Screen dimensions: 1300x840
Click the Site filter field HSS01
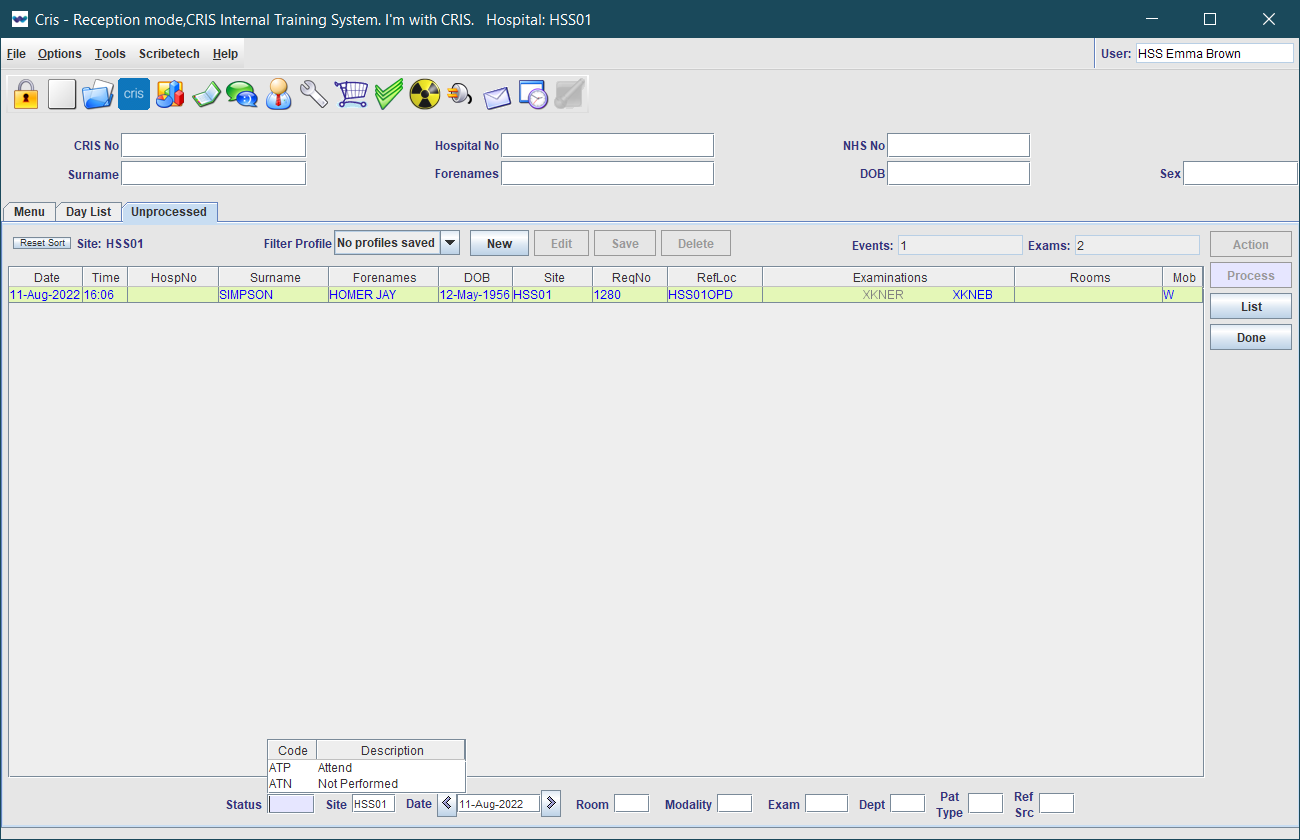373,803
